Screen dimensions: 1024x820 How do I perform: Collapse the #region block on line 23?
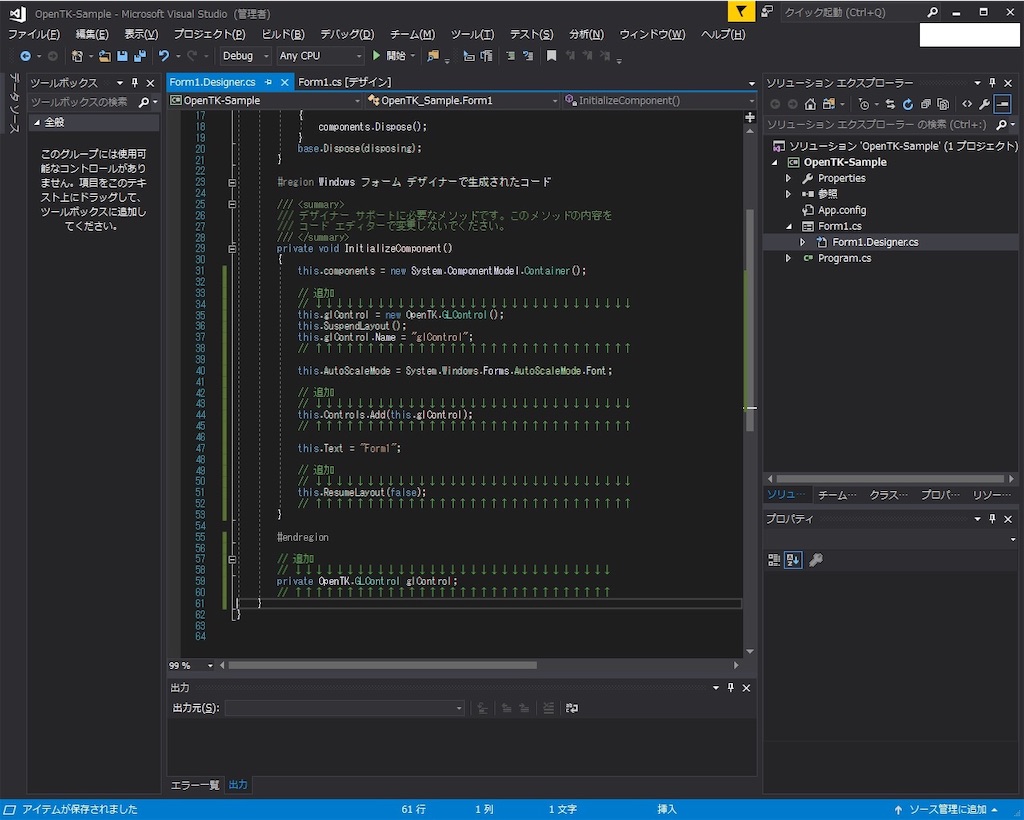[x=232, y=183]
